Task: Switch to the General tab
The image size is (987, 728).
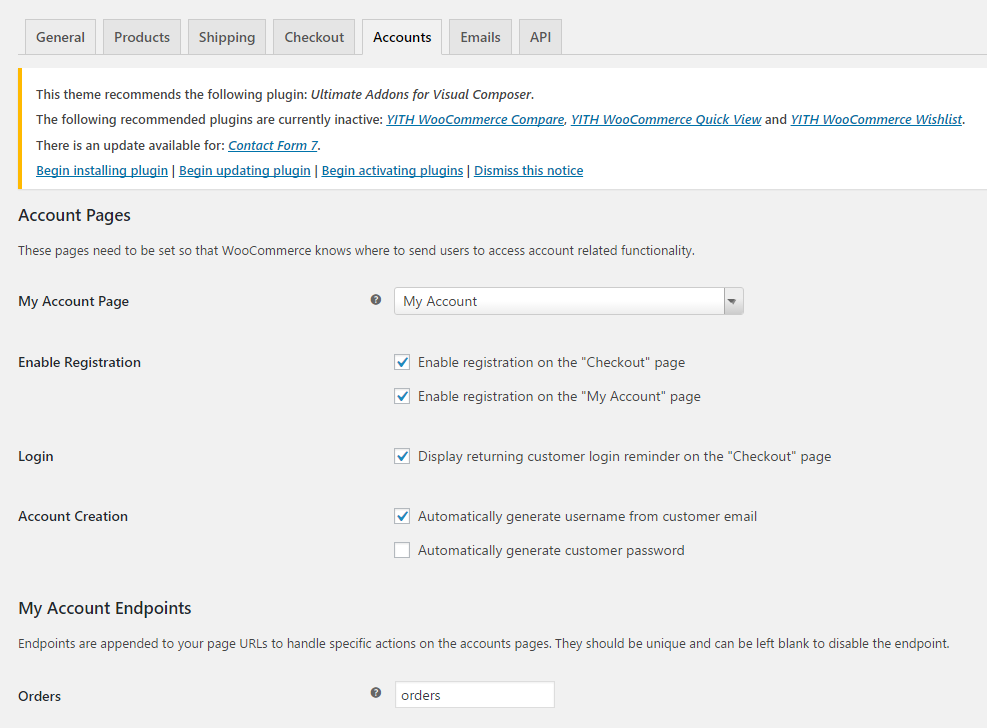Action: point(60,37)
